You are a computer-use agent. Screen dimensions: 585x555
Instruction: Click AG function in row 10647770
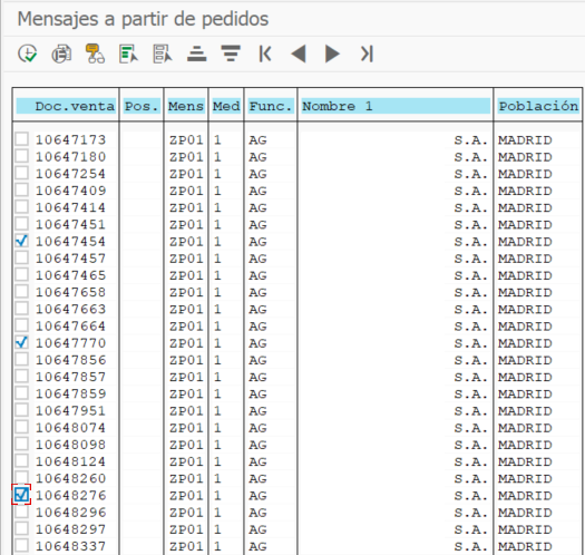(x=258, y=343)
